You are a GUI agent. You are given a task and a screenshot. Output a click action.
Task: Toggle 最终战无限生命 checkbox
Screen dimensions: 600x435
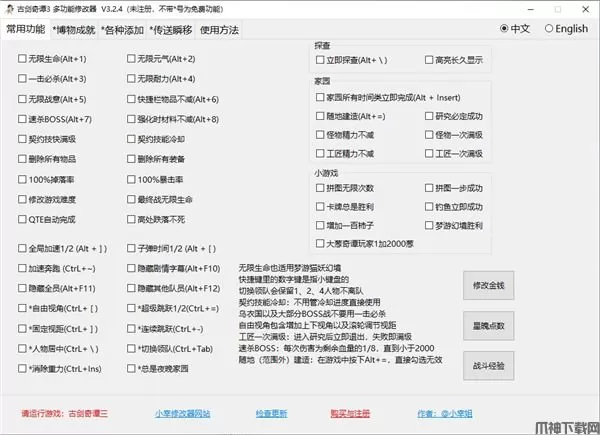click(131, 199)
